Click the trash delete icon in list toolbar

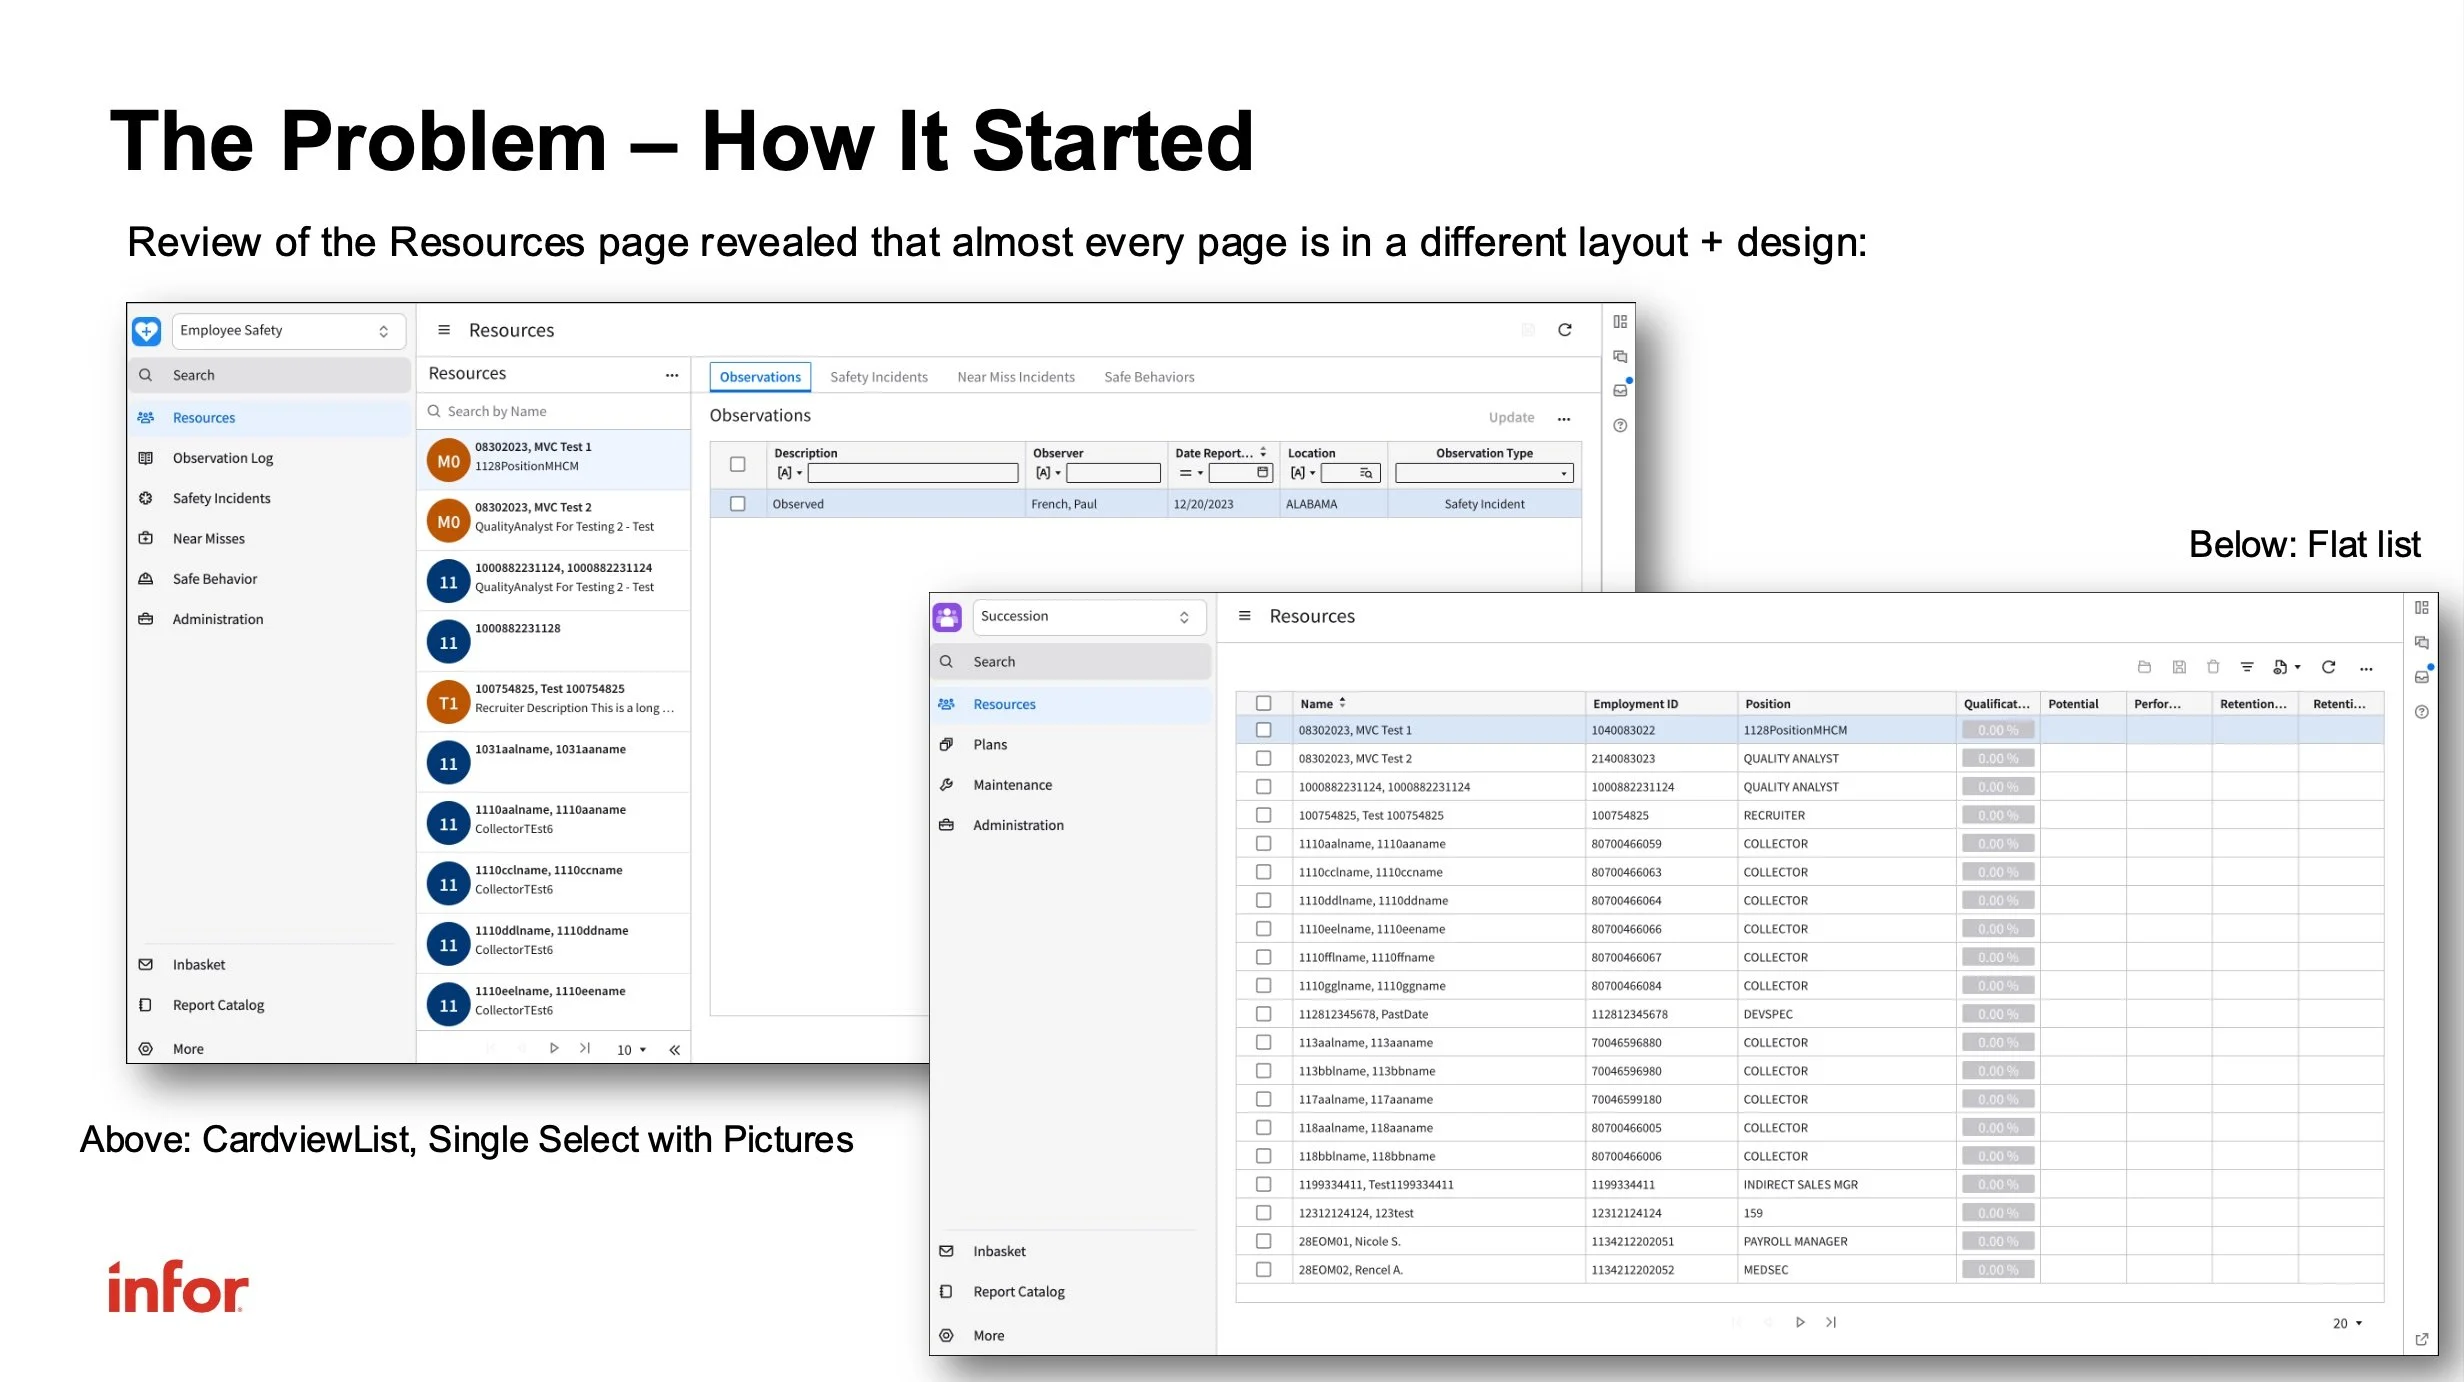pyautogui.click(x=2213, y=667)
